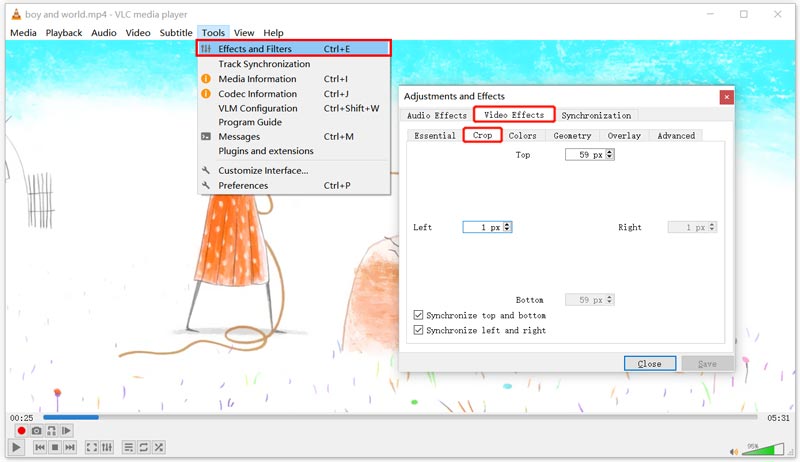Click the Media Information info icon

coord(206,79)
